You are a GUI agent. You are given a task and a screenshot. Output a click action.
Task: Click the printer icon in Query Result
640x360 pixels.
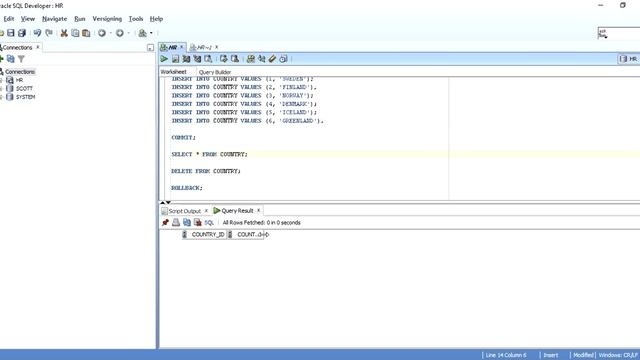point(176,222)
